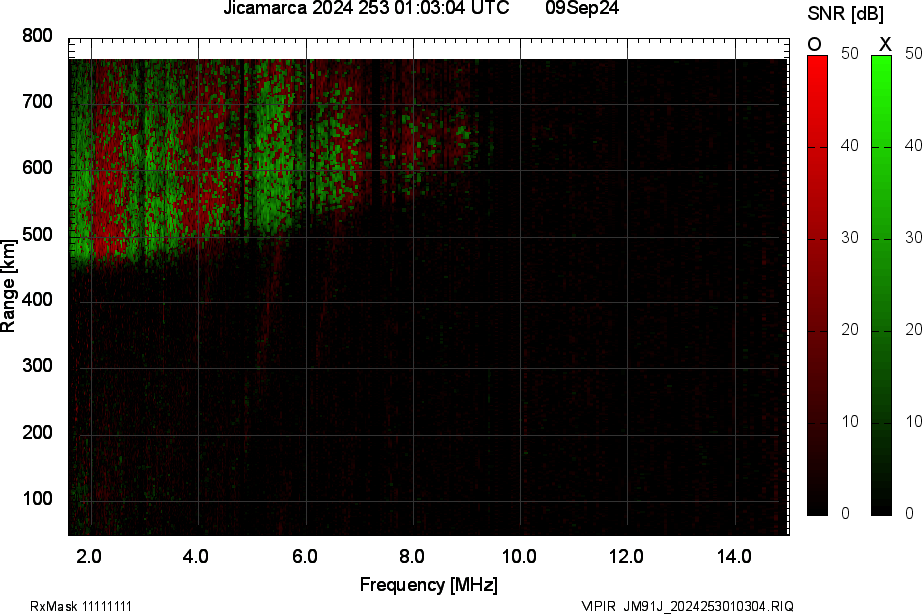Click the 4.0 frequency axis tick label
Viewport: 922px width, 614px height.
(x=196, y=556)
